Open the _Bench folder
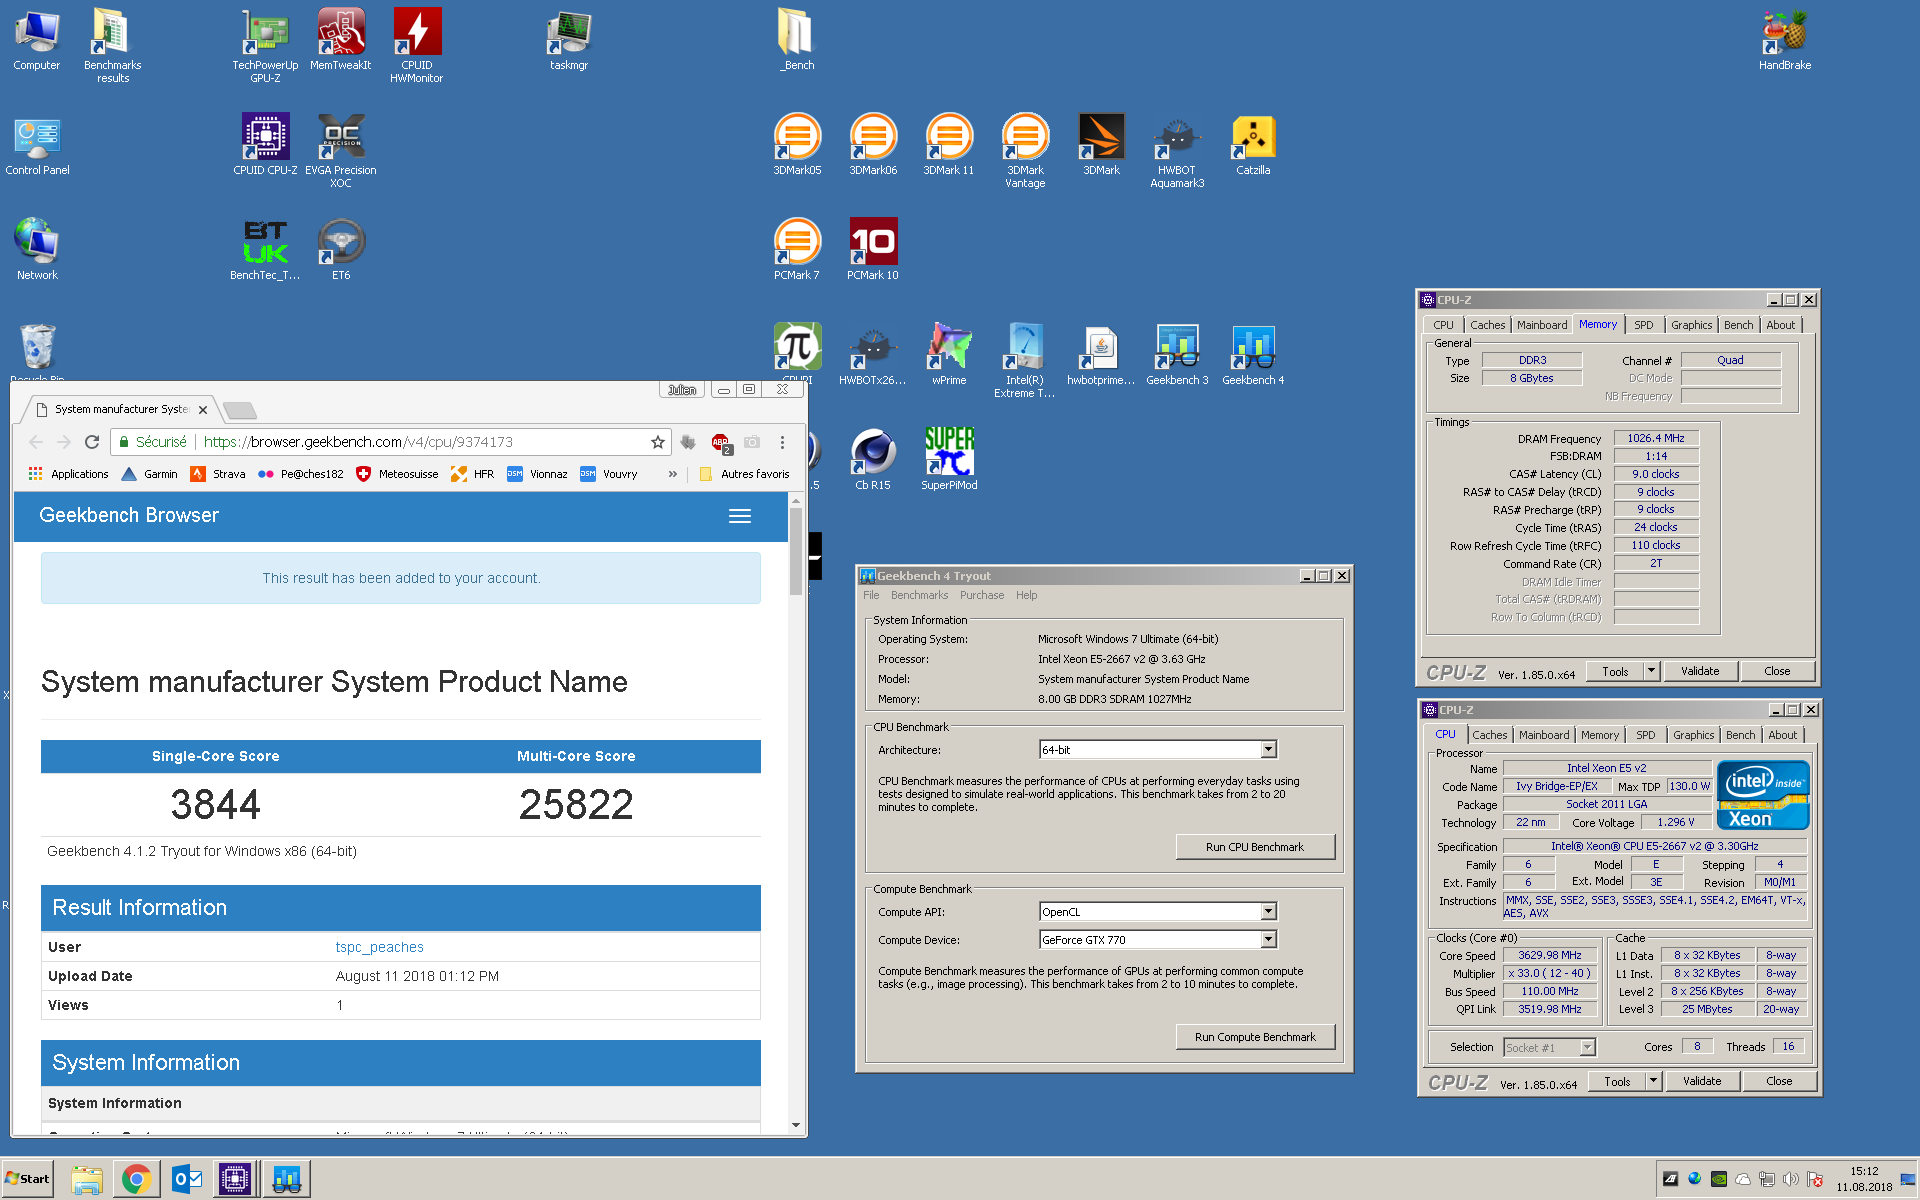1920x1200 pixels. (797, 40)
